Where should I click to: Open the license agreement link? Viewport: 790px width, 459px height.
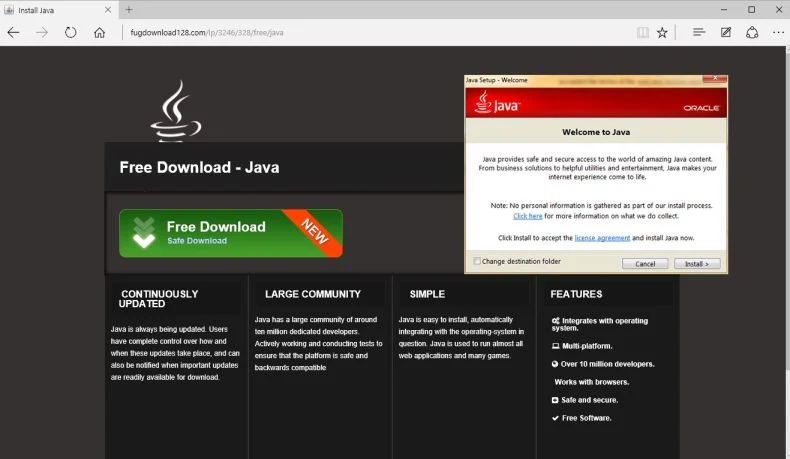(x=602, y=238)
